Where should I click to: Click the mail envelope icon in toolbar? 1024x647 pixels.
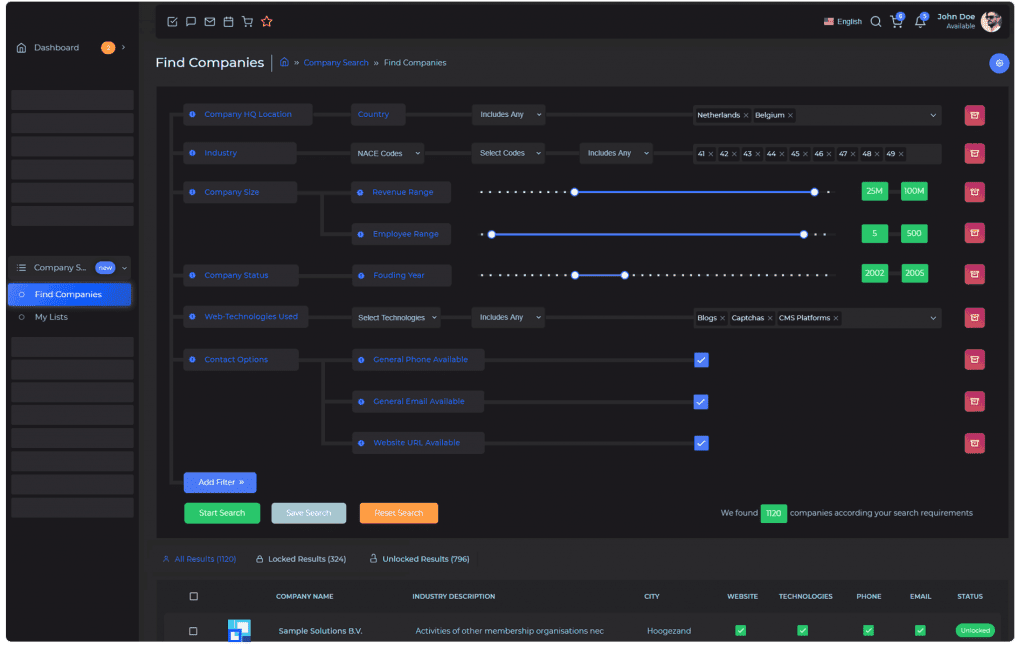coord(209,22)
